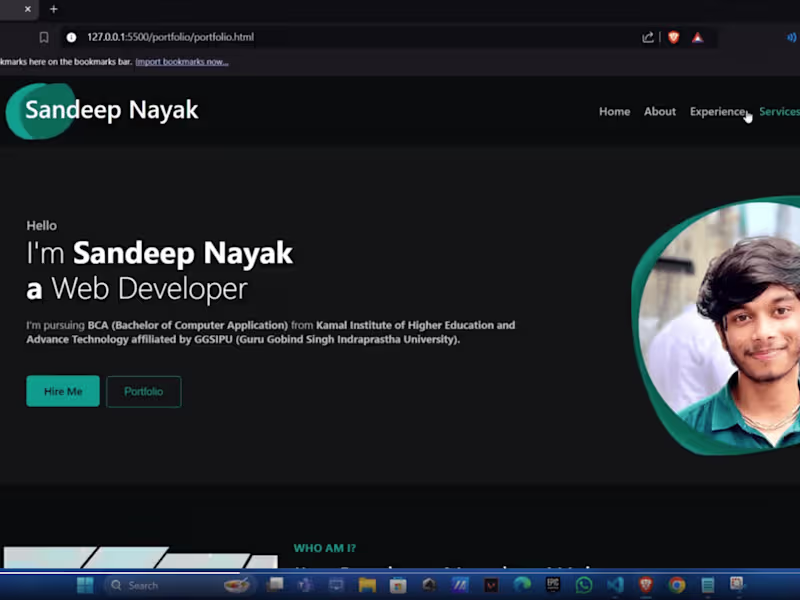This screenshot has width=800, height=600.
Task: Select the Experience navigation item
Action: [x=718, y=111]
